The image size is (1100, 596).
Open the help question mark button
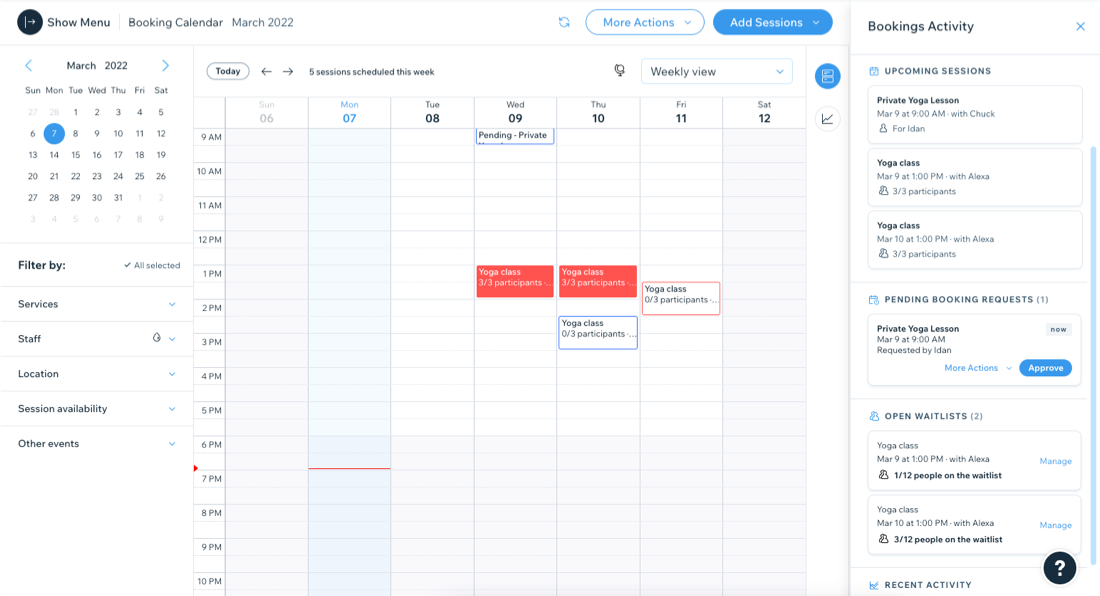(x=1059, y=567)
